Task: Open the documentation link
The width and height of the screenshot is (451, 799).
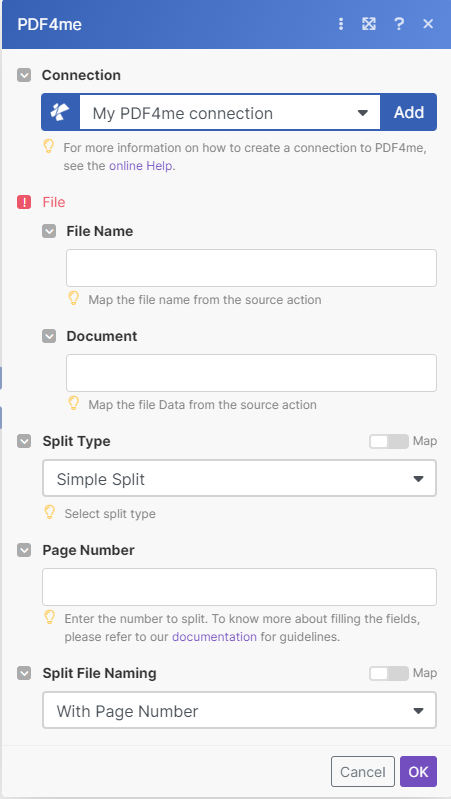Action: 215,636
